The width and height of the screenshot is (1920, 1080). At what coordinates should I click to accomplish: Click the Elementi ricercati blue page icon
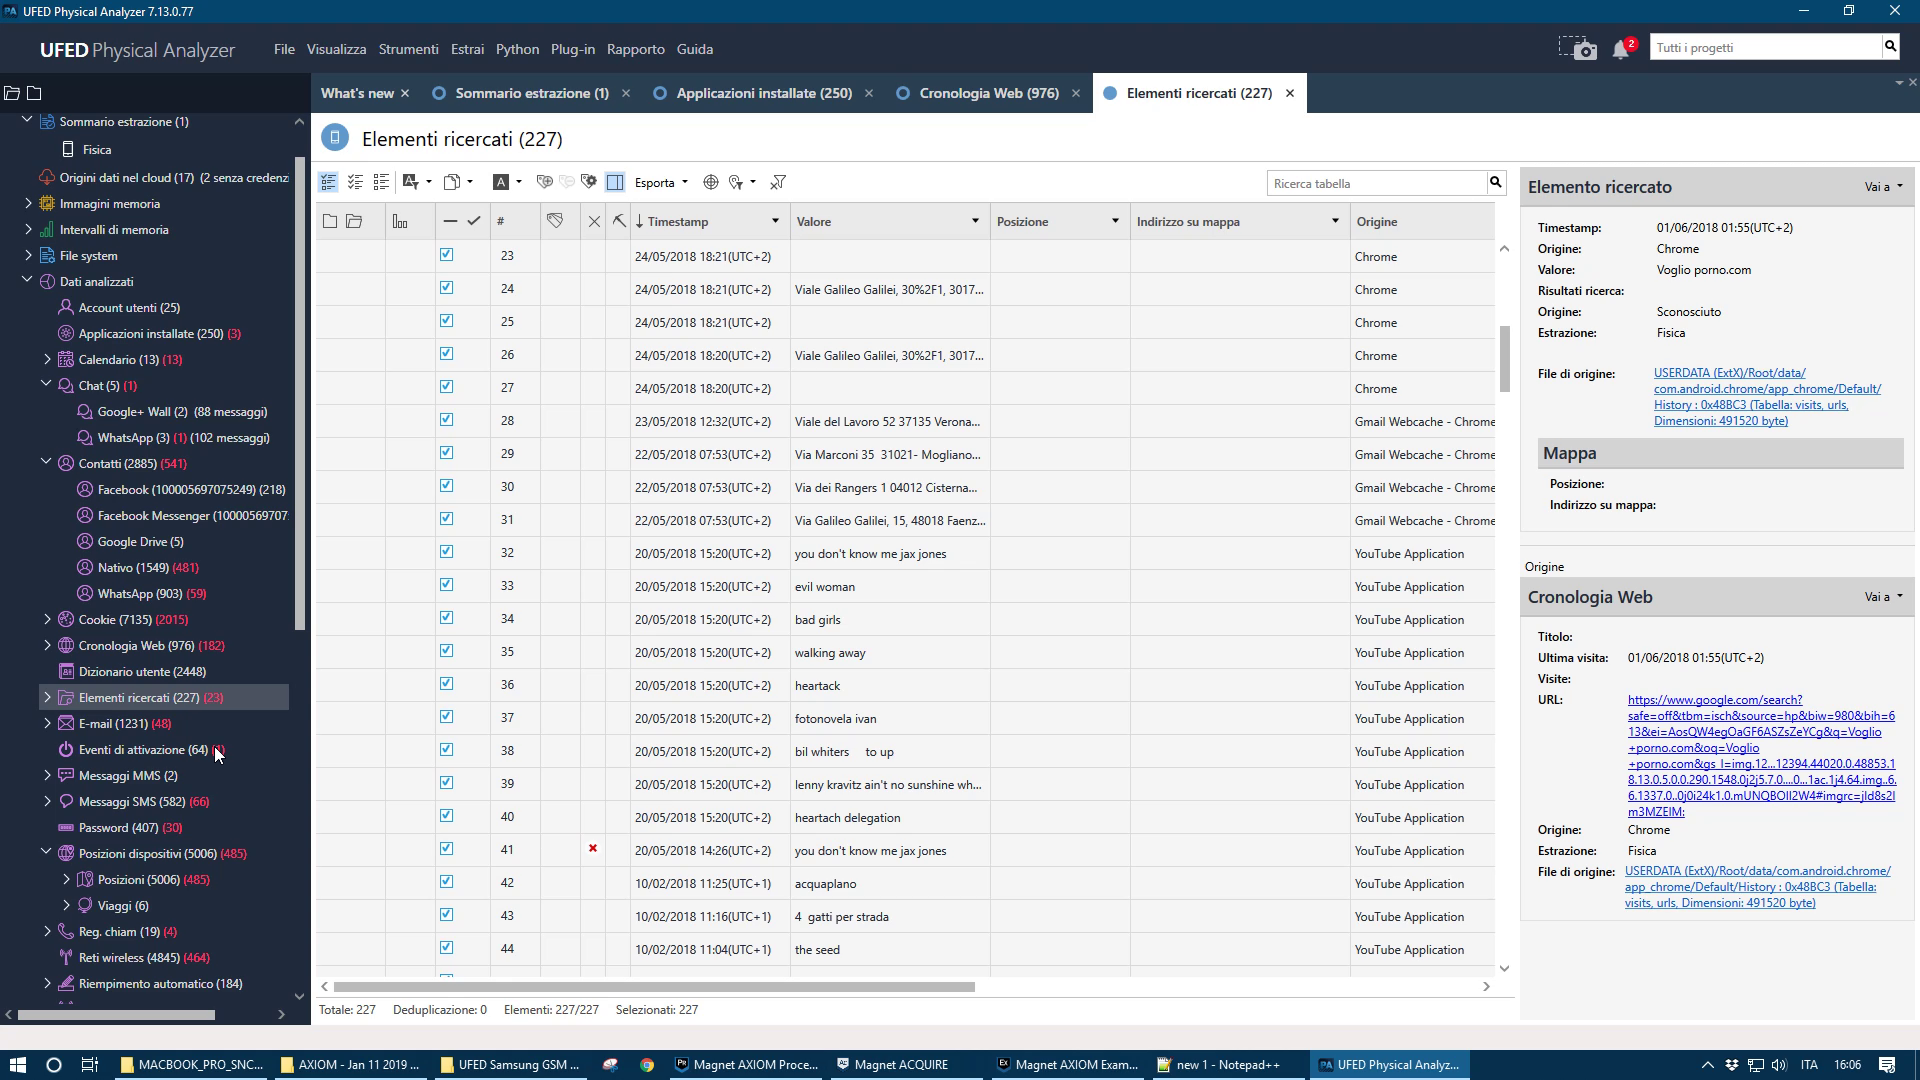coord(335,138)
